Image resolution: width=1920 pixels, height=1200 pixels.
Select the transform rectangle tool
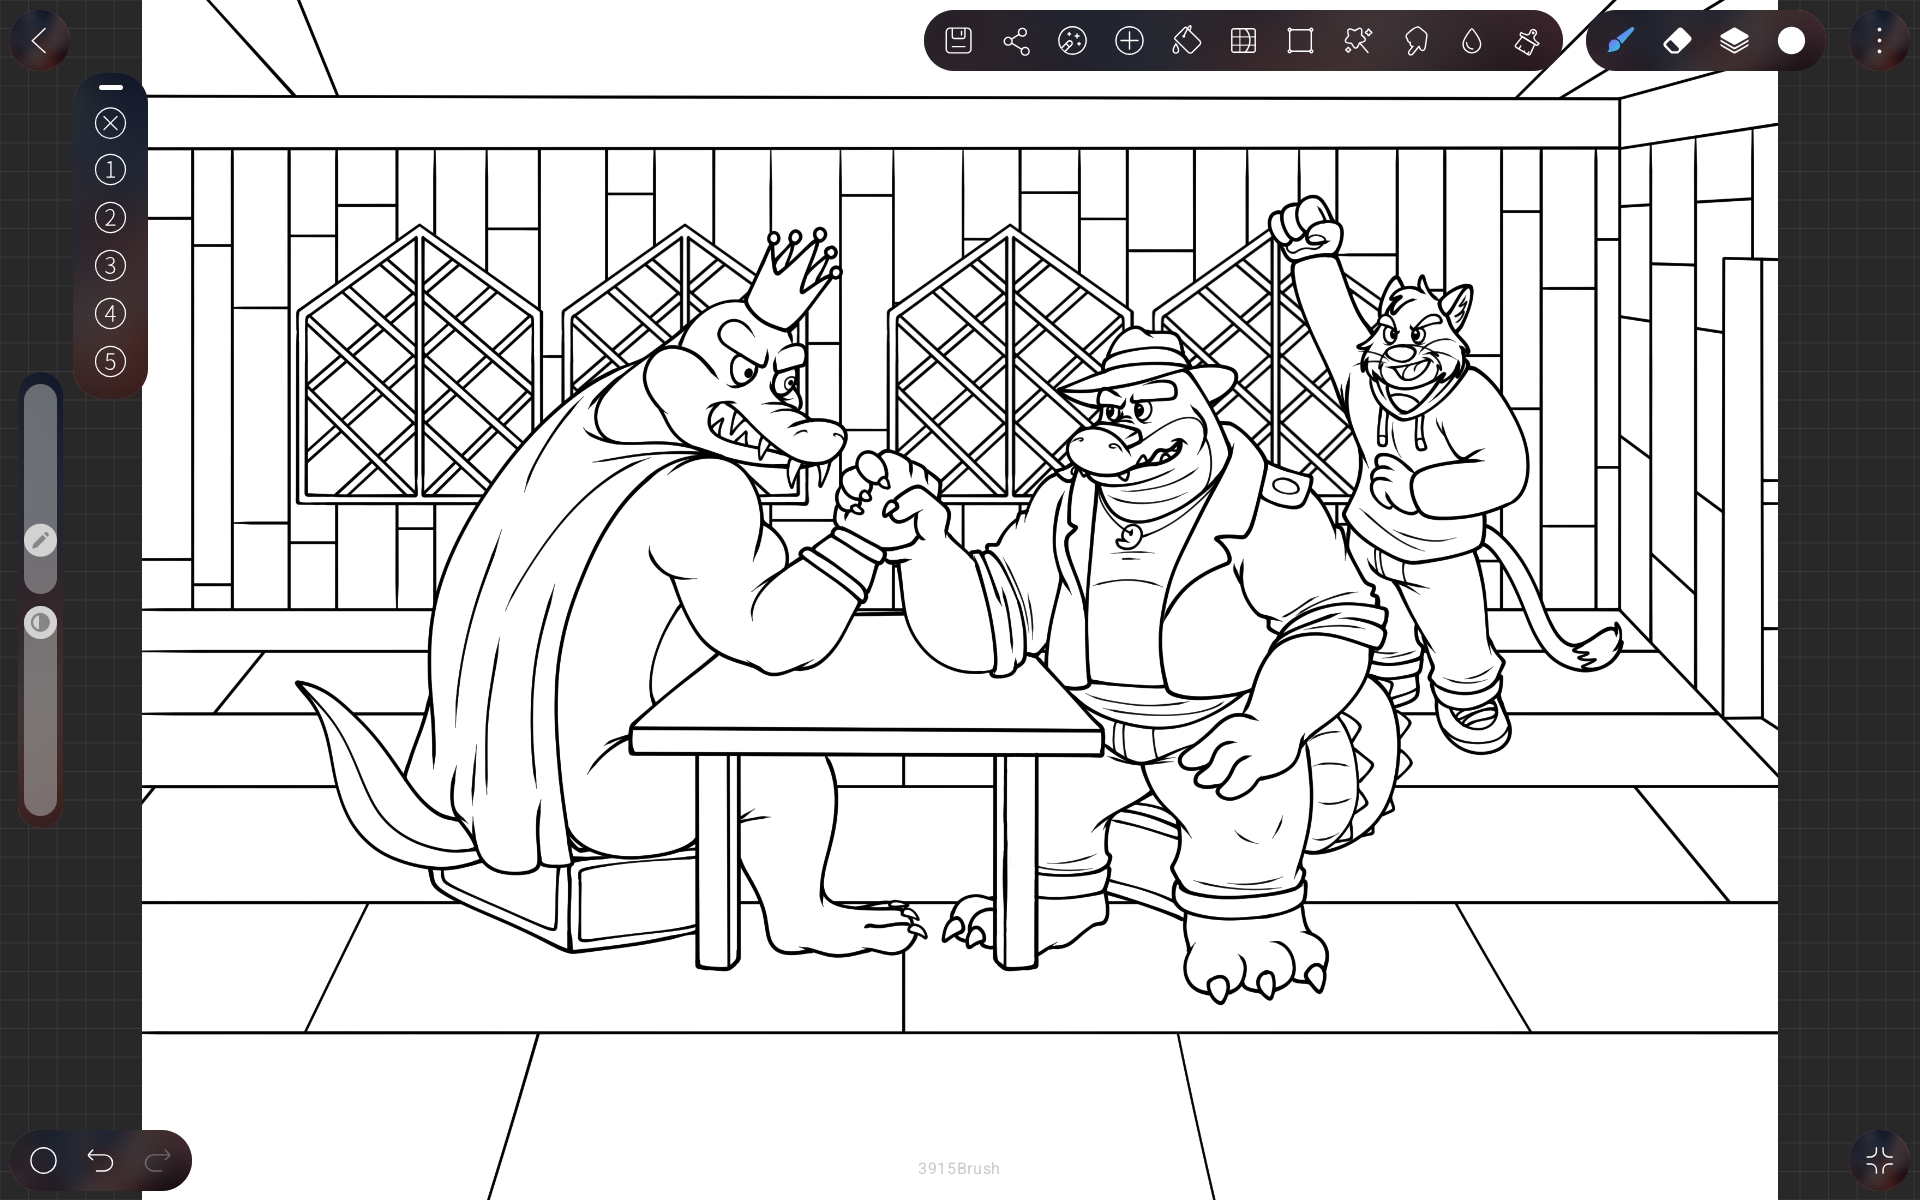[x=1300, y=41]
